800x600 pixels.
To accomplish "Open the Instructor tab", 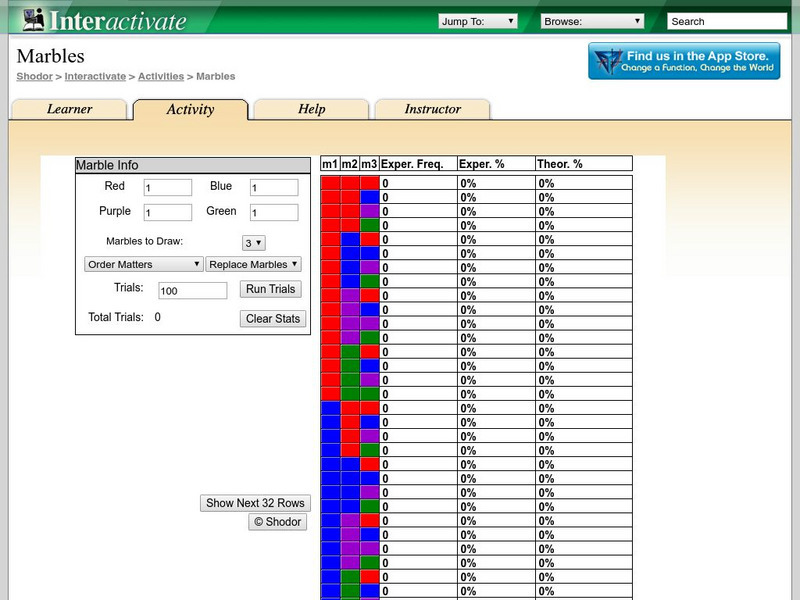I will [432, 109].
